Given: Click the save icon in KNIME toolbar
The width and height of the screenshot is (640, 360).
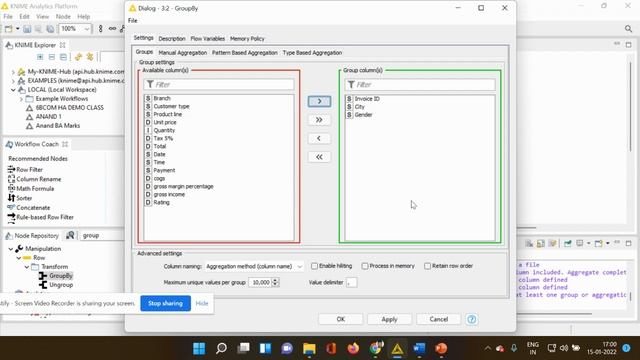Looking at the screenshot, I should tap(27, 29).
